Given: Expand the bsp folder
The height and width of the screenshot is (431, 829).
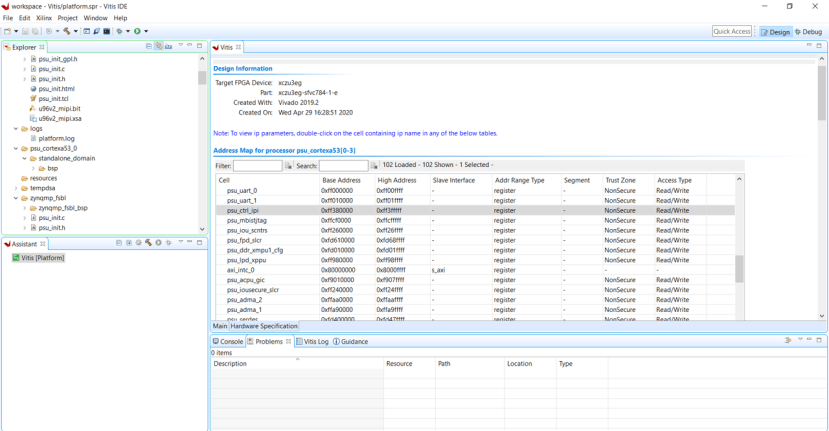Looking at the screenshot, I should [33, 168].
